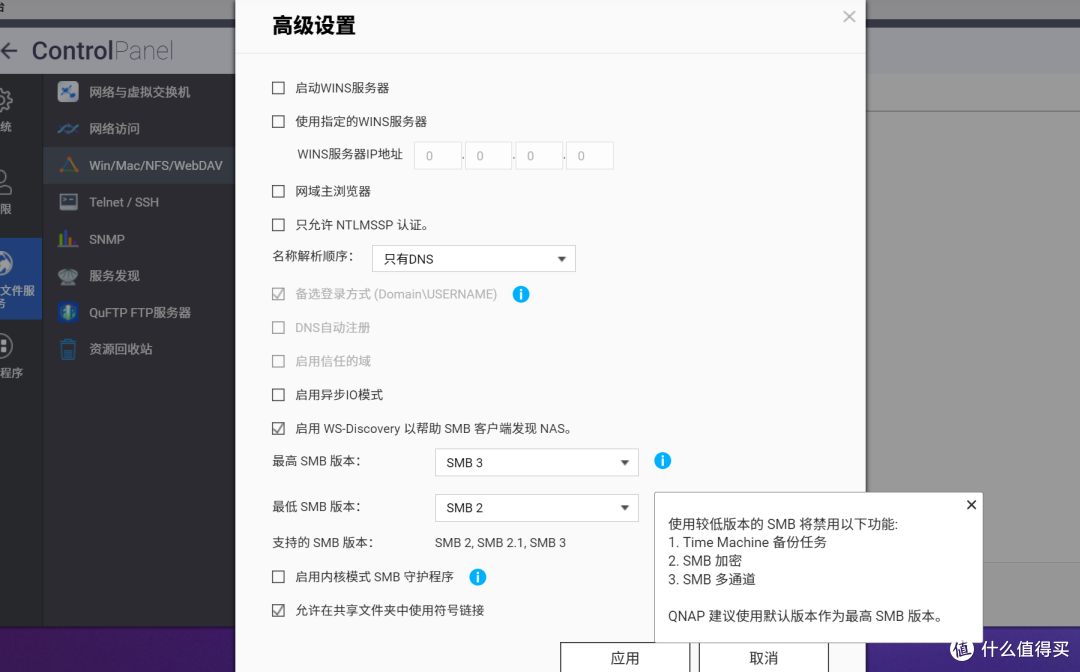Open 最低 SMB 版本 dropdown

(x=537, y=508)
